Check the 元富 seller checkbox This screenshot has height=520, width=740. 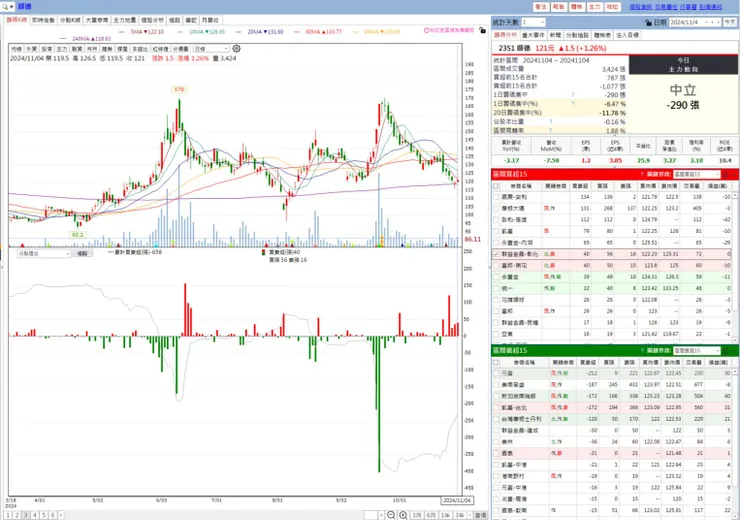[x=496, y=373]
